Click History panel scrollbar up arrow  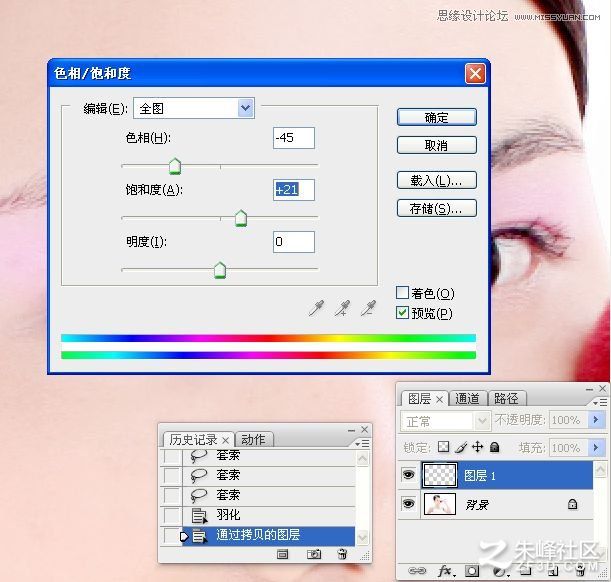362,458
